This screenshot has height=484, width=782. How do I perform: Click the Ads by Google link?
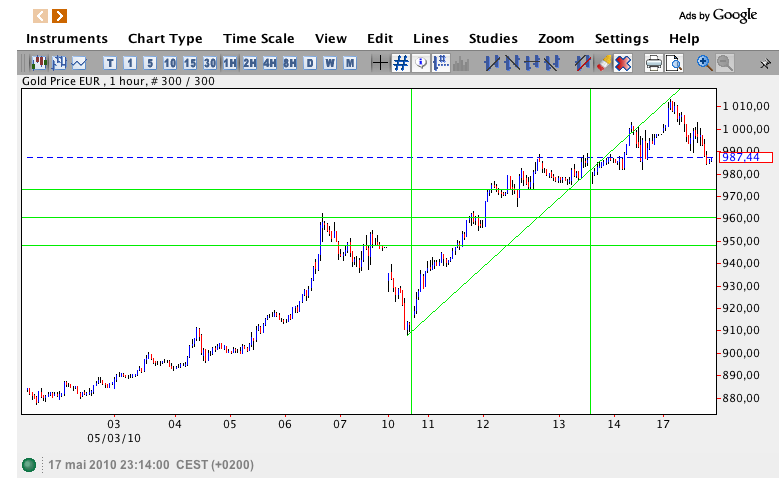click(x=717, y=15)
